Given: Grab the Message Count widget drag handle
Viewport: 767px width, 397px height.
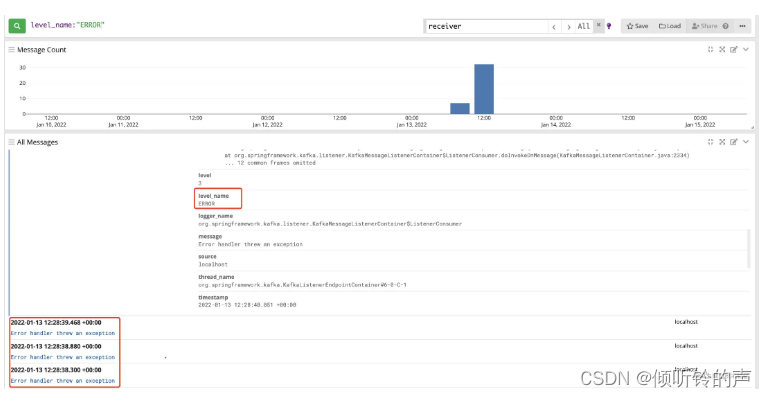Looking at the screenshot, I should [11, 50].
